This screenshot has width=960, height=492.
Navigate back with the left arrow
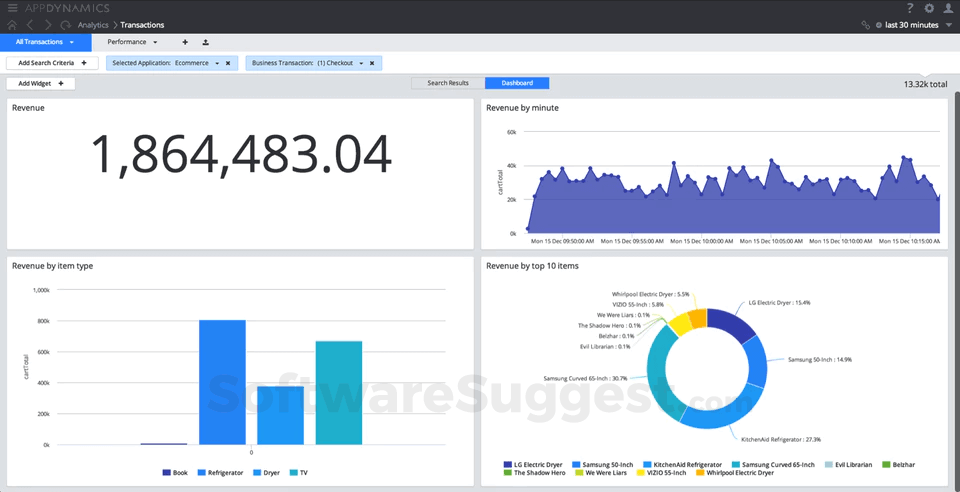30,25
